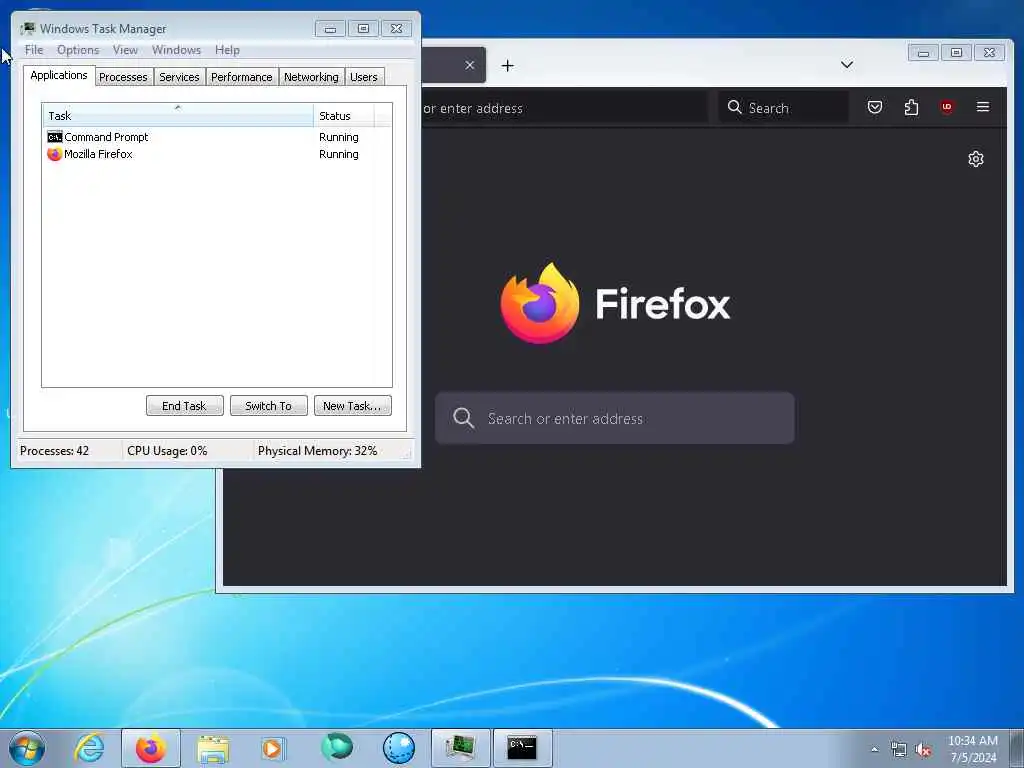Click the Firefox address bar field
1024x768 pixels.
564,108
